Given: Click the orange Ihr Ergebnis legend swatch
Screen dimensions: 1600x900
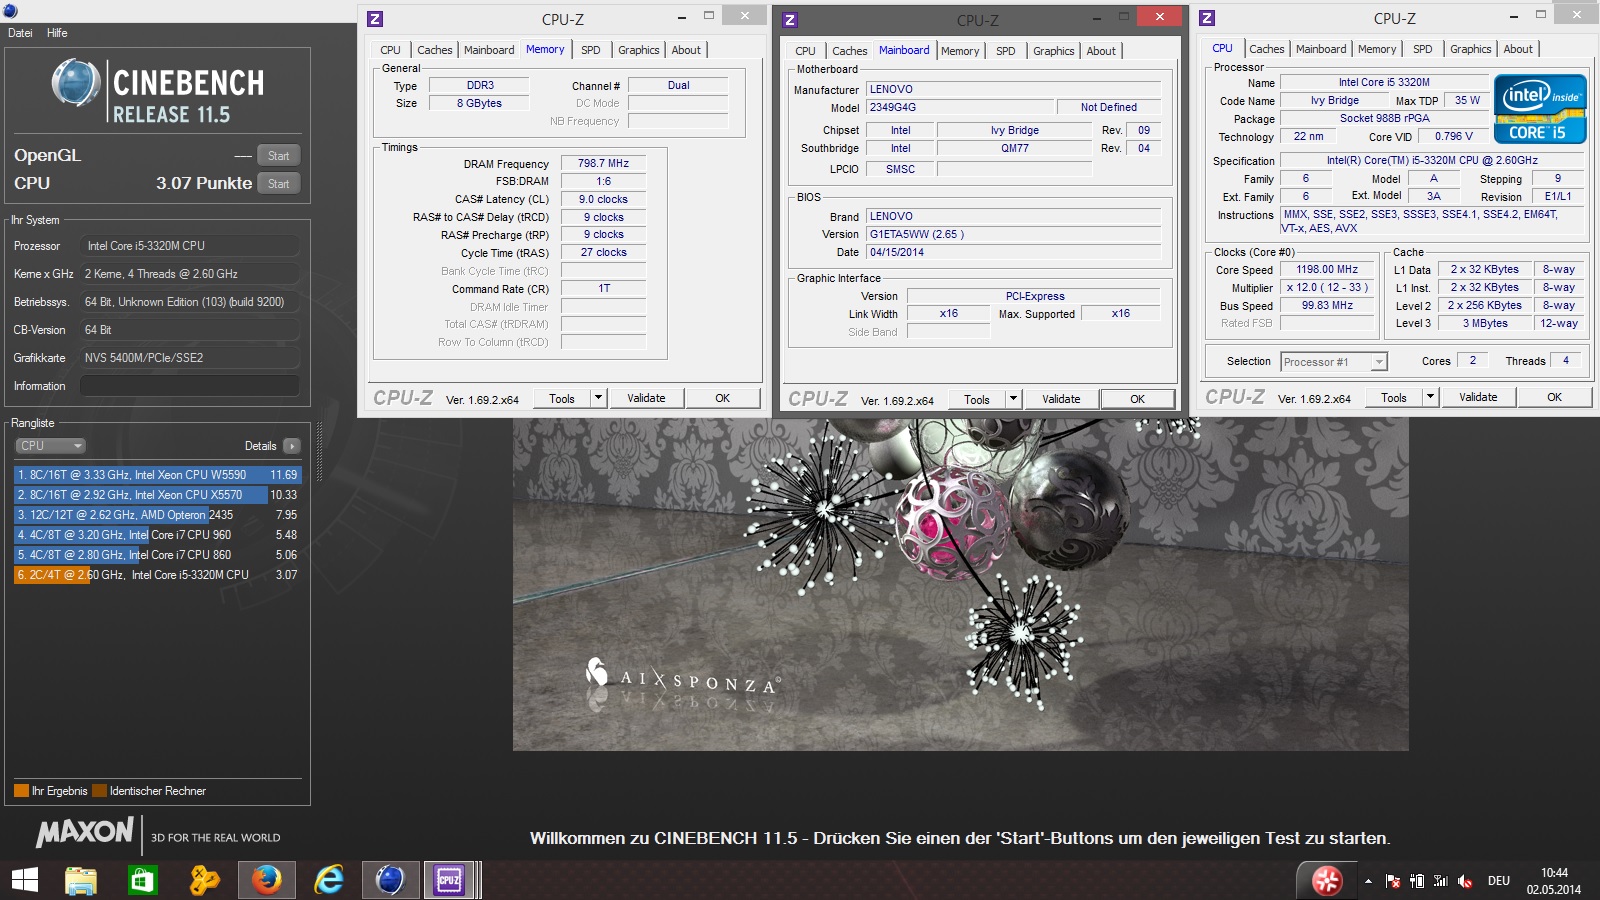Looking at the screenshot, I should pyautogui.click(x=21, y=791).
